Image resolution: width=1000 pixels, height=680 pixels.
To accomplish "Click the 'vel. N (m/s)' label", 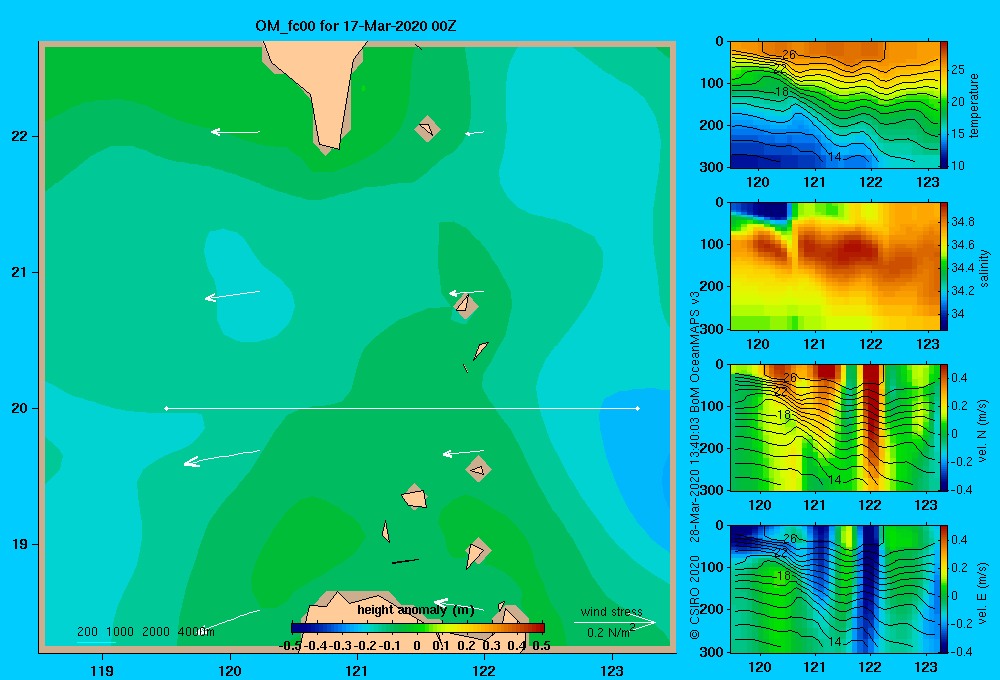I will pyautogui.click(x=983, y=431).
